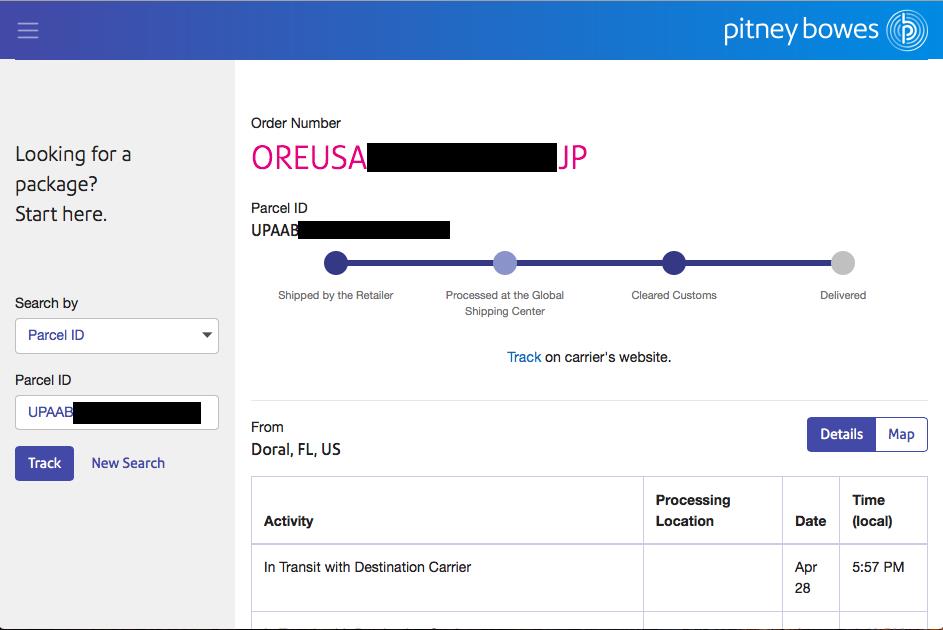Viewport: 943px width, 630px height.
Task: Switch to the Details view tab
Action: 841,434
